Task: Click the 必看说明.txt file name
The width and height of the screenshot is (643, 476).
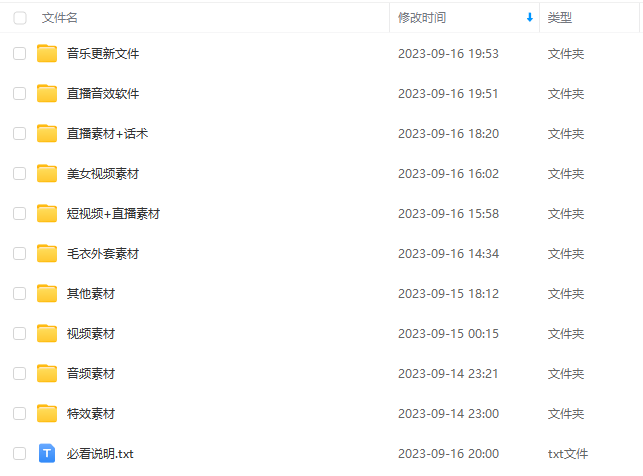Action: (x=100, y=454)
